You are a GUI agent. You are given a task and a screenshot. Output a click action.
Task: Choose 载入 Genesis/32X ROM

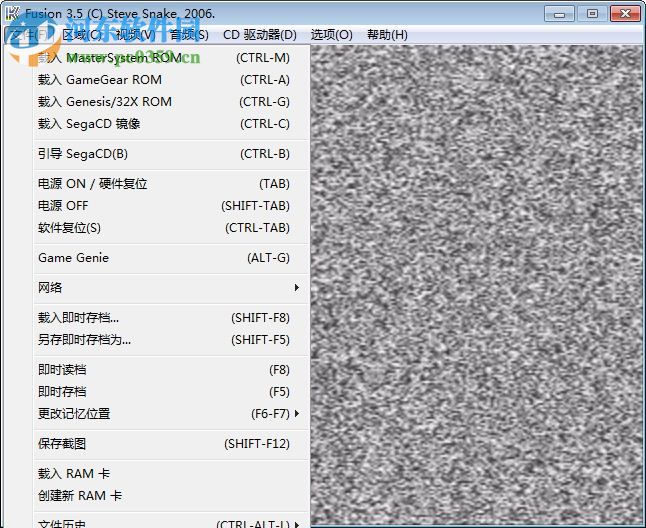point(171,101)
